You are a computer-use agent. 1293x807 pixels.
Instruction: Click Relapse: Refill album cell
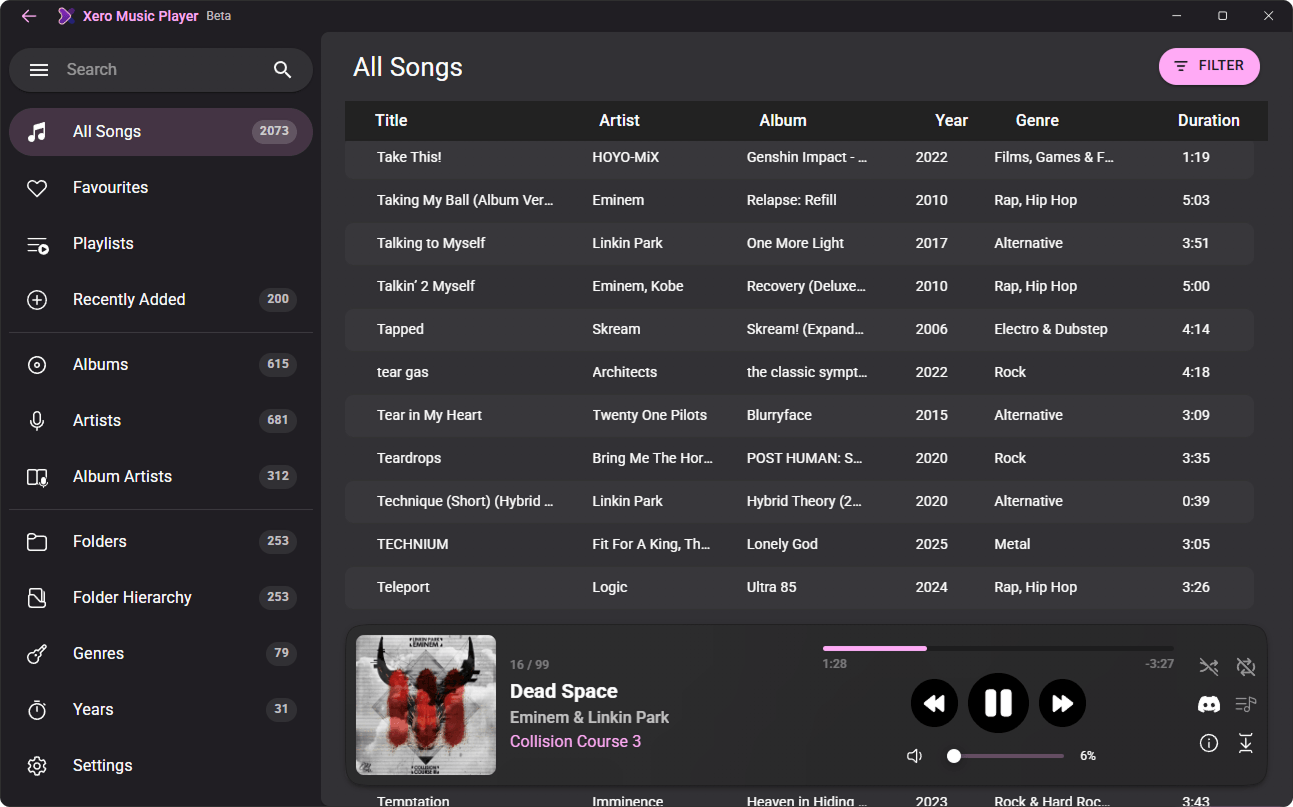(791, 200)
